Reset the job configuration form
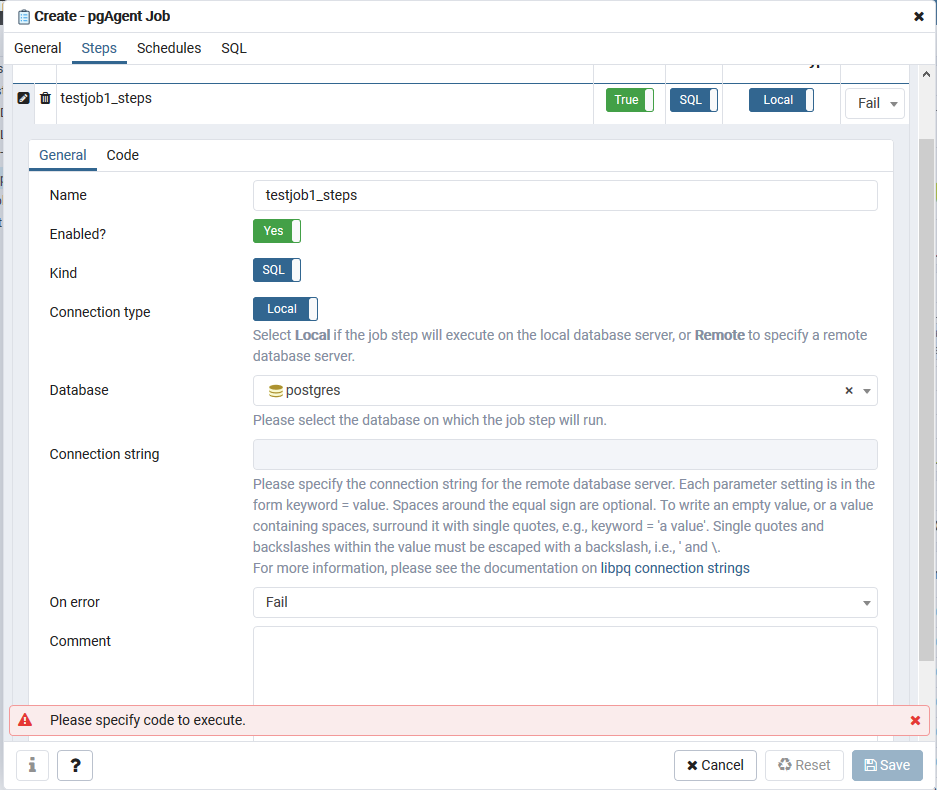The image size is (937, 790). click(x=804, y=765)
